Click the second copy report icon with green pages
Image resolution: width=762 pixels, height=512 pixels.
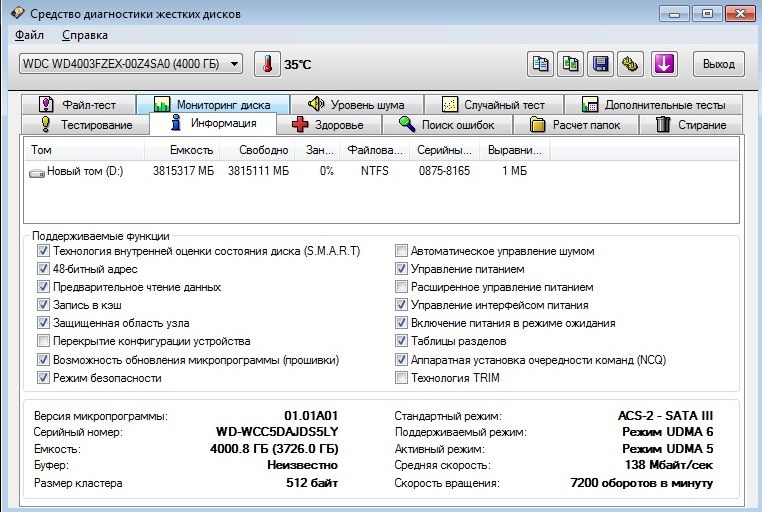[571, 64]
